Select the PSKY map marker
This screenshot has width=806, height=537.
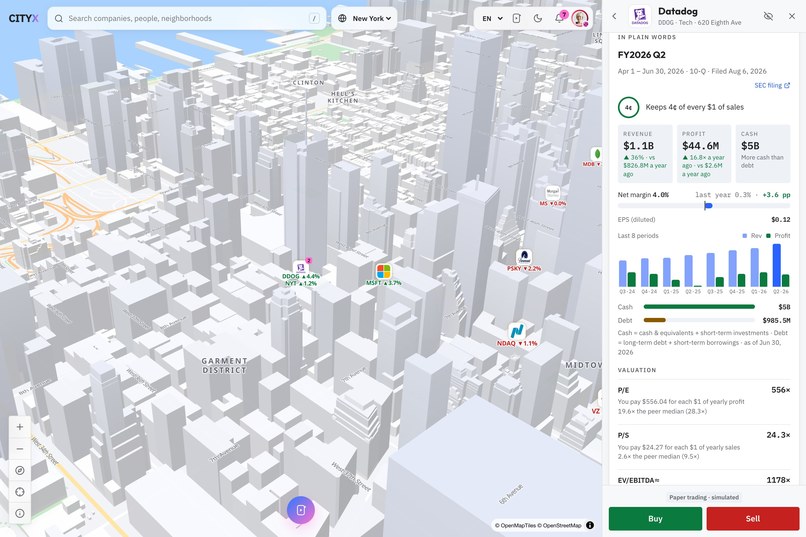pyautogui.click(x=524, y=261)
